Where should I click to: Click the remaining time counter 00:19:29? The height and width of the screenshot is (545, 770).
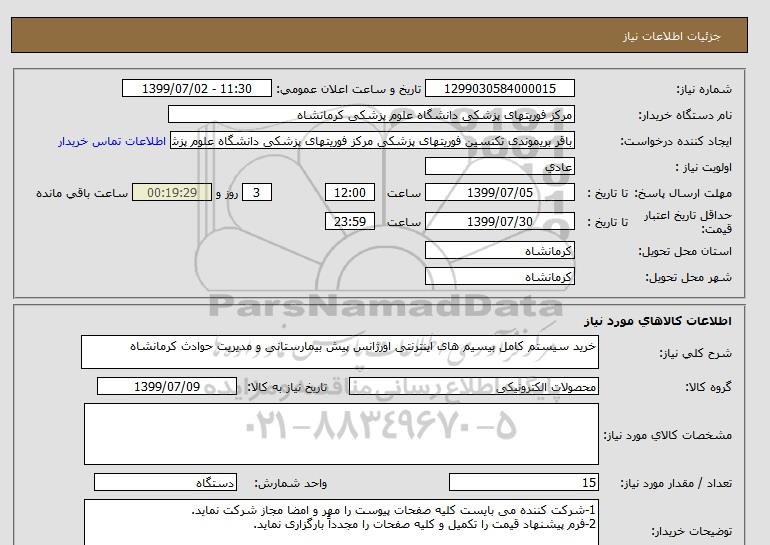coord(172,192)
